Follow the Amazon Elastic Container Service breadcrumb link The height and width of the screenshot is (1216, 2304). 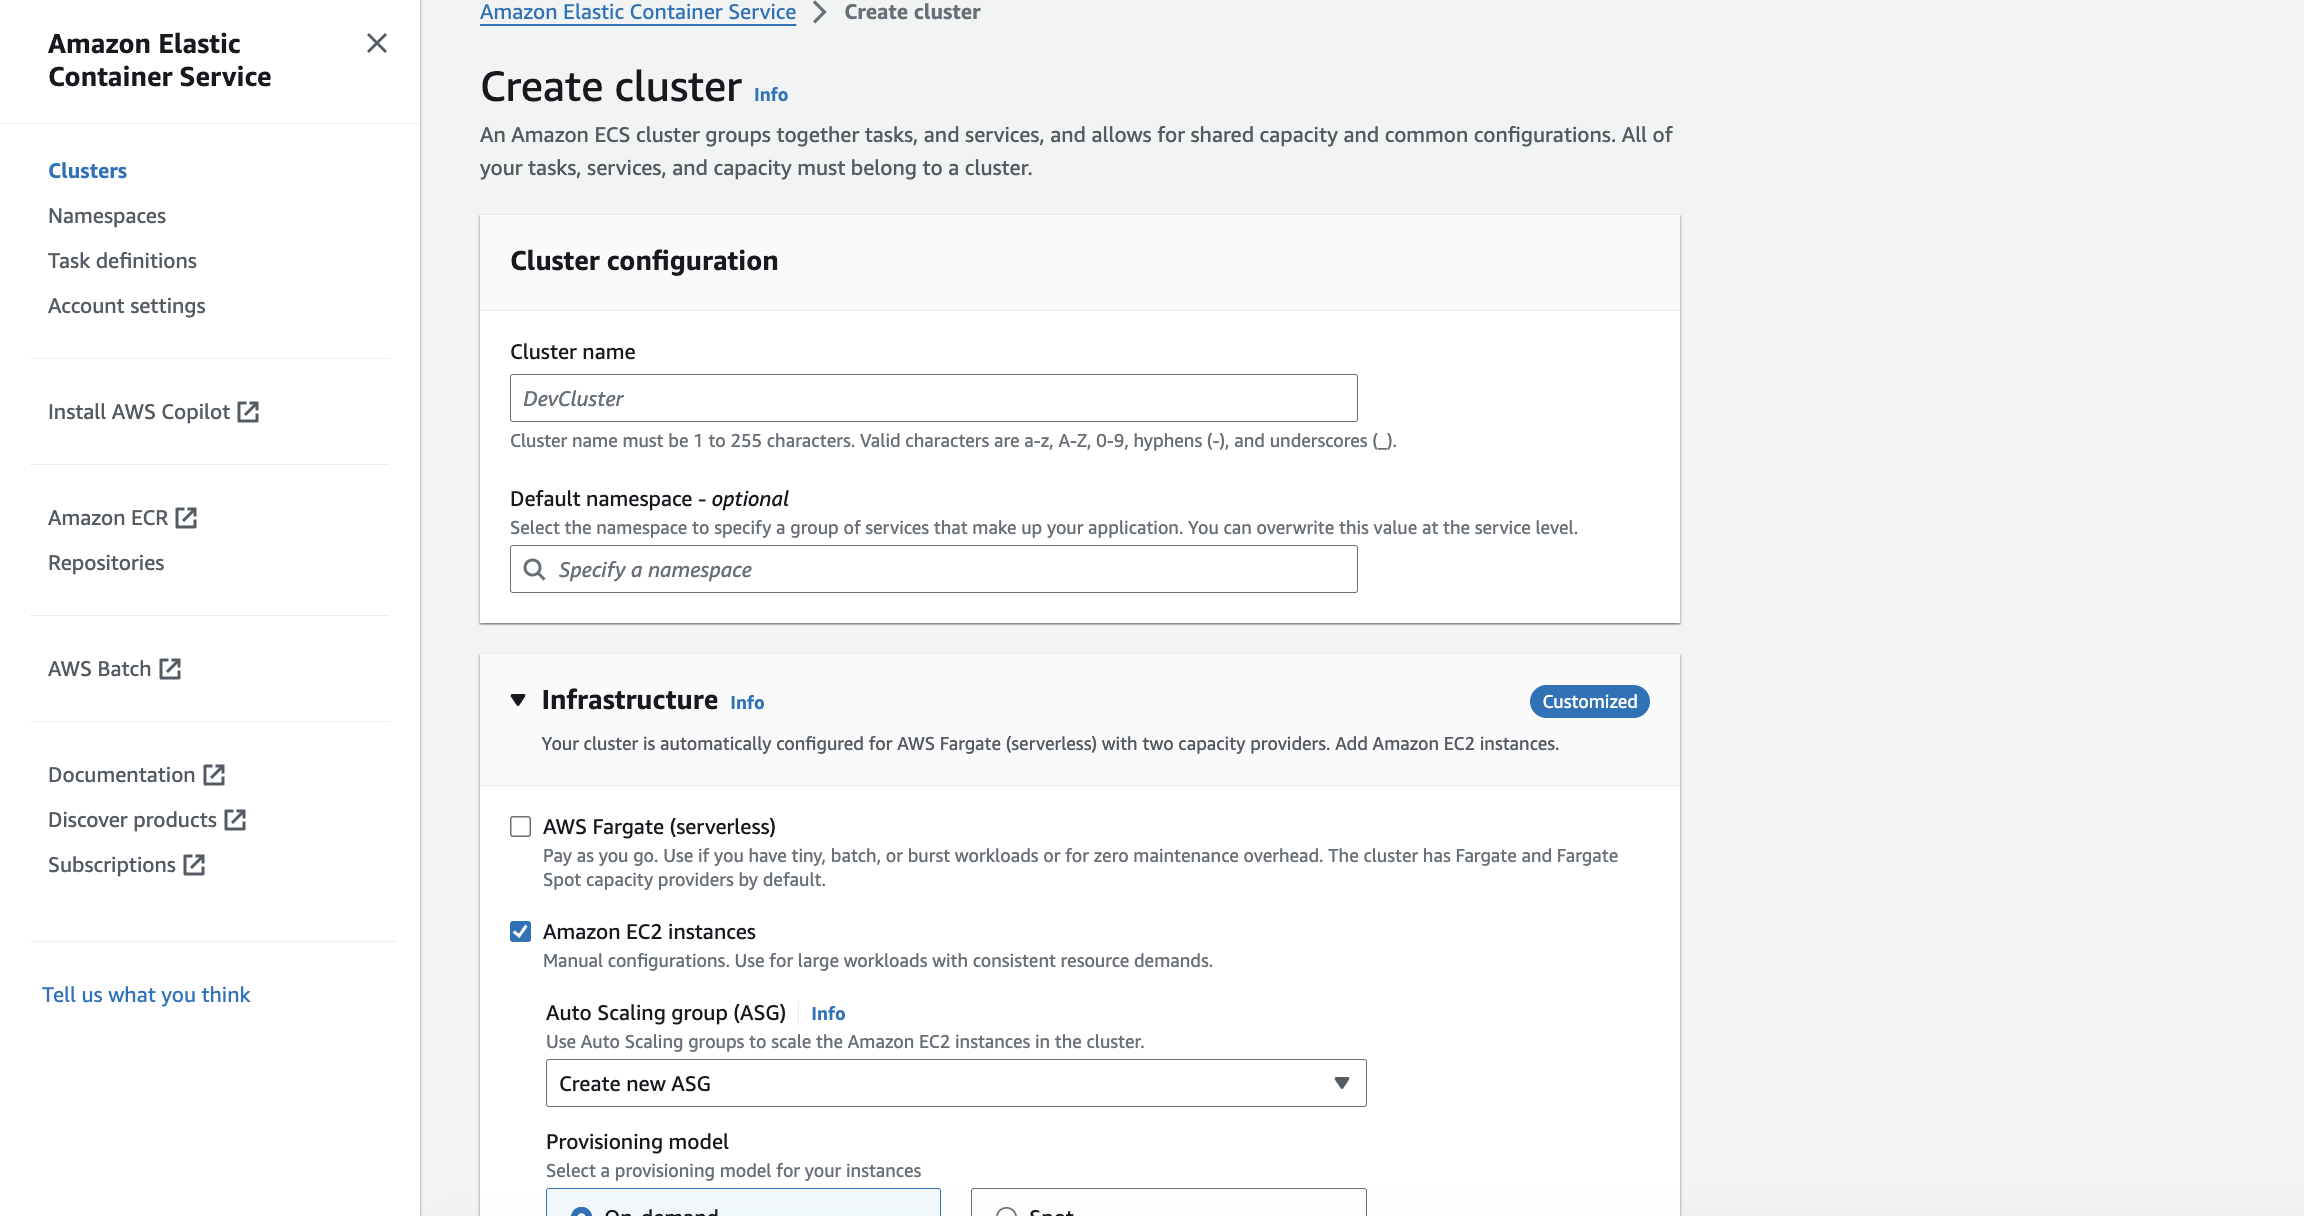tap(637, 12)
